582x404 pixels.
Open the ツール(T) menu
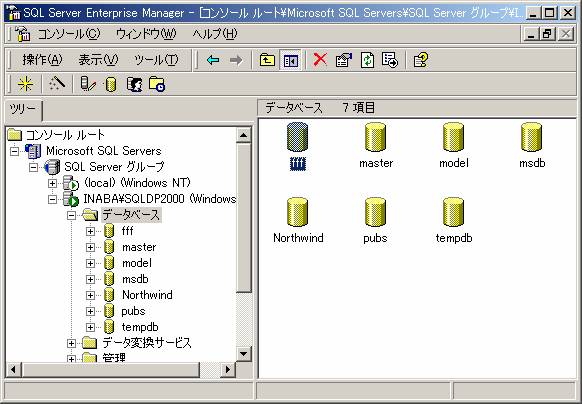(156, 60)
